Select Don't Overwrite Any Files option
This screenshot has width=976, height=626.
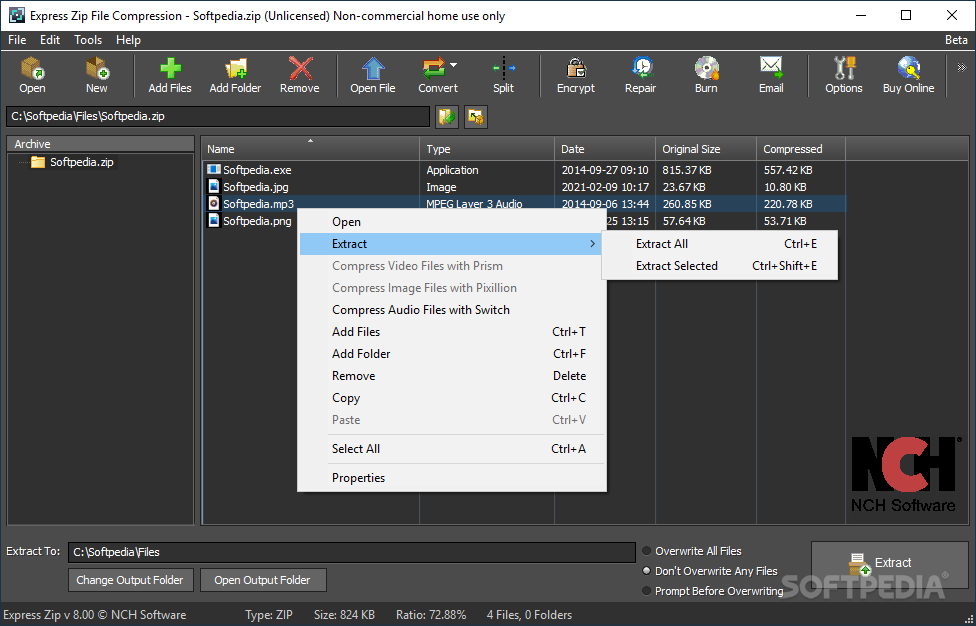647,571
